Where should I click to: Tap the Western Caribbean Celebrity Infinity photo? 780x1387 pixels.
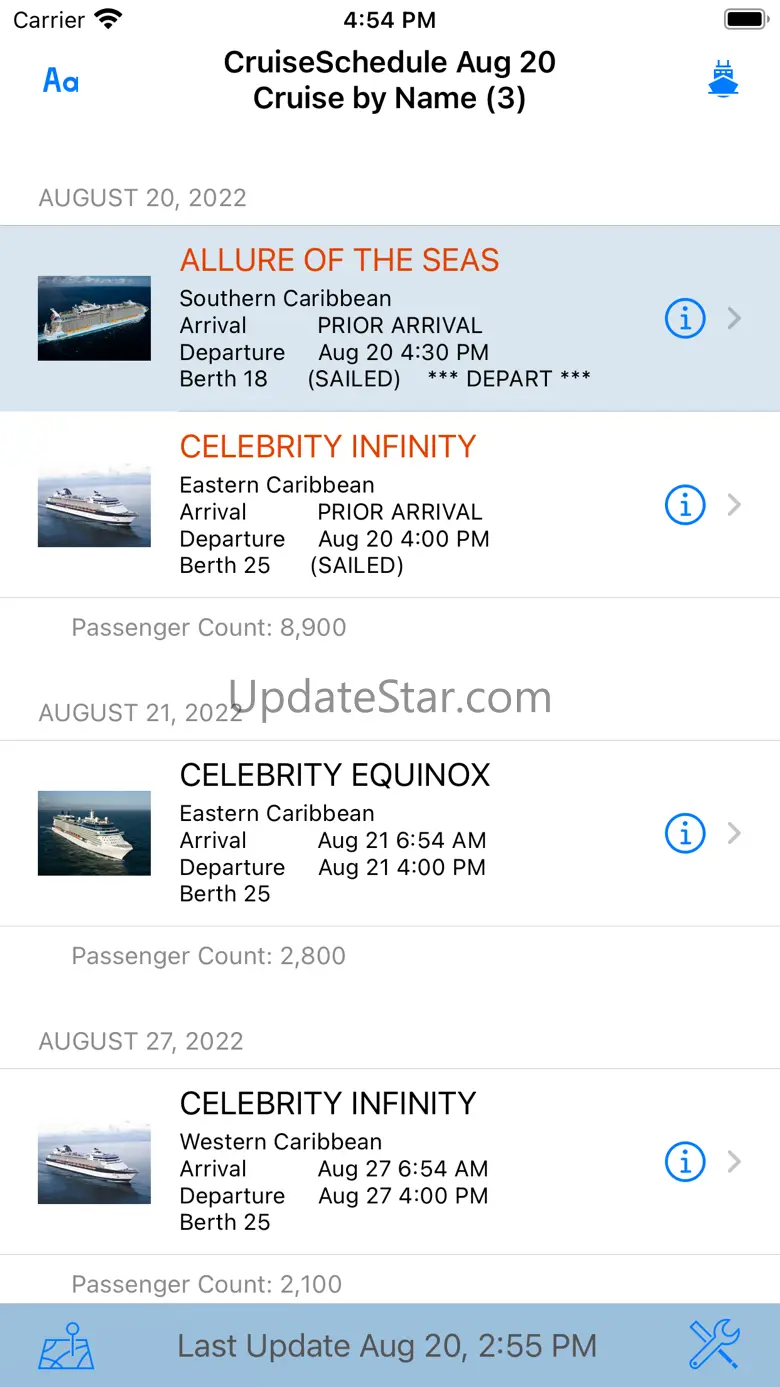pos(94,1162)
